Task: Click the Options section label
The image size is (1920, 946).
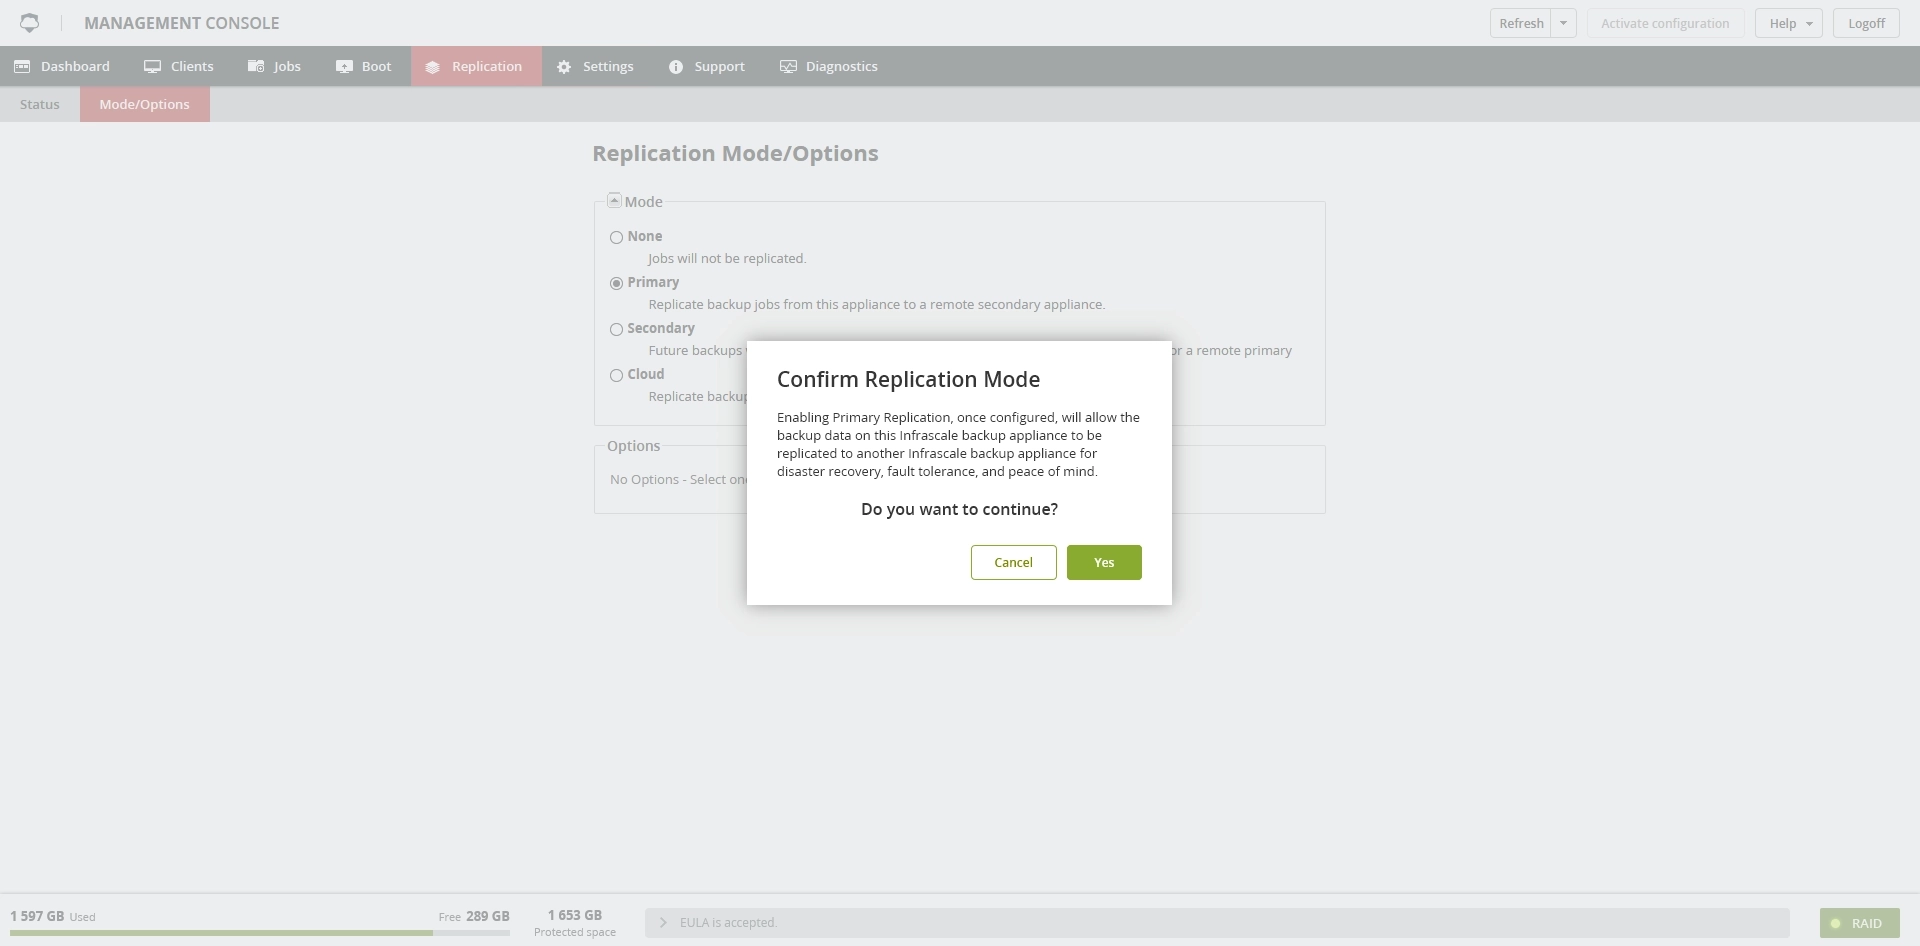Action: (x=633, y=446)
